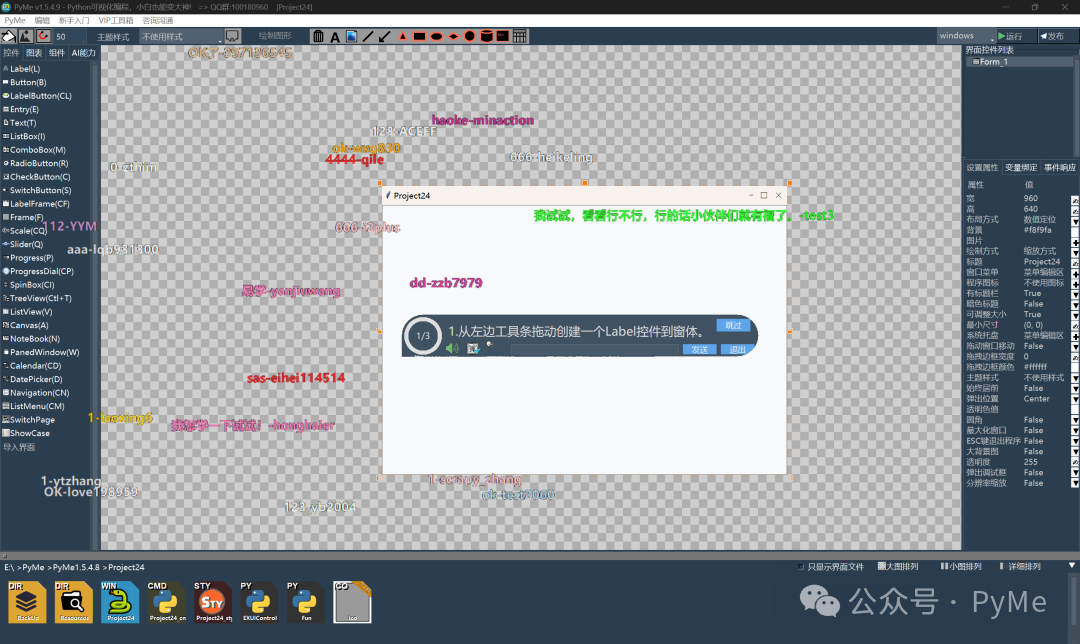Image resolution: width=1080 pixels, height=644 pixels.
Task: Open the VIP工具箱 menu
Action: tap(116, 21)
